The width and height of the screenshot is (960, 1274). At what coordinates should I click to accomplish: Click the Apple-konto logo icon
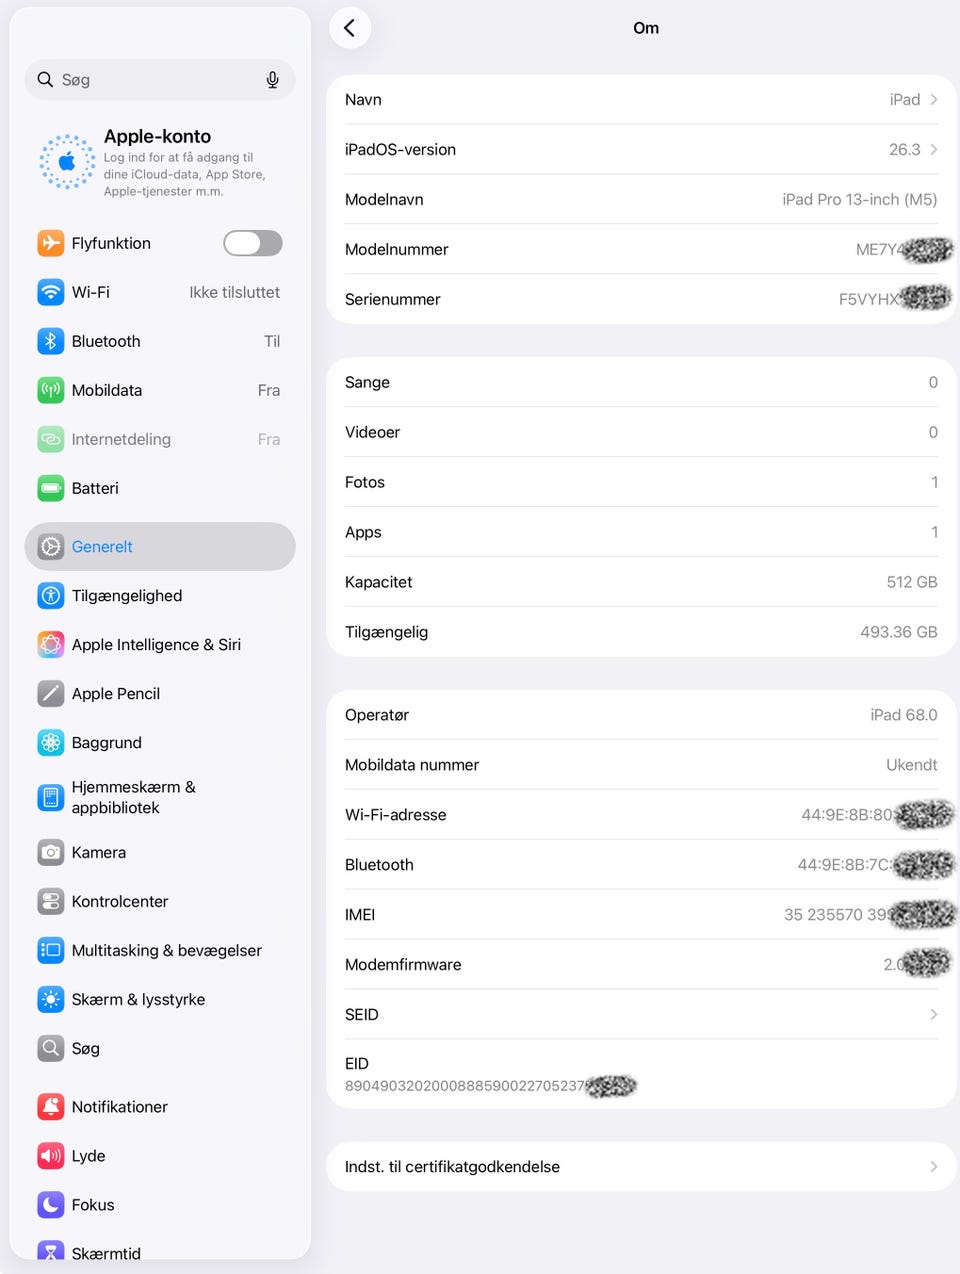click(67, 162)
